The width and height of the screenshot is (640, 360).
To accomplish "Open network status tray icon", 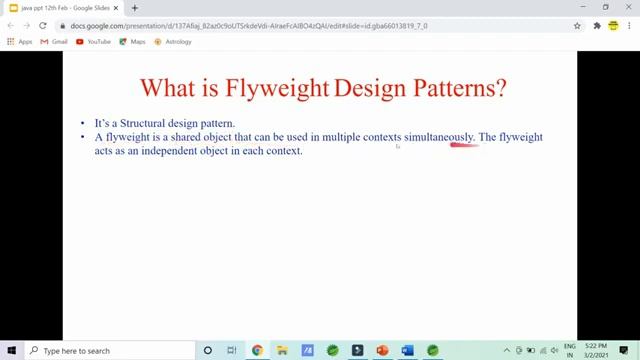I will pos(543,350).
